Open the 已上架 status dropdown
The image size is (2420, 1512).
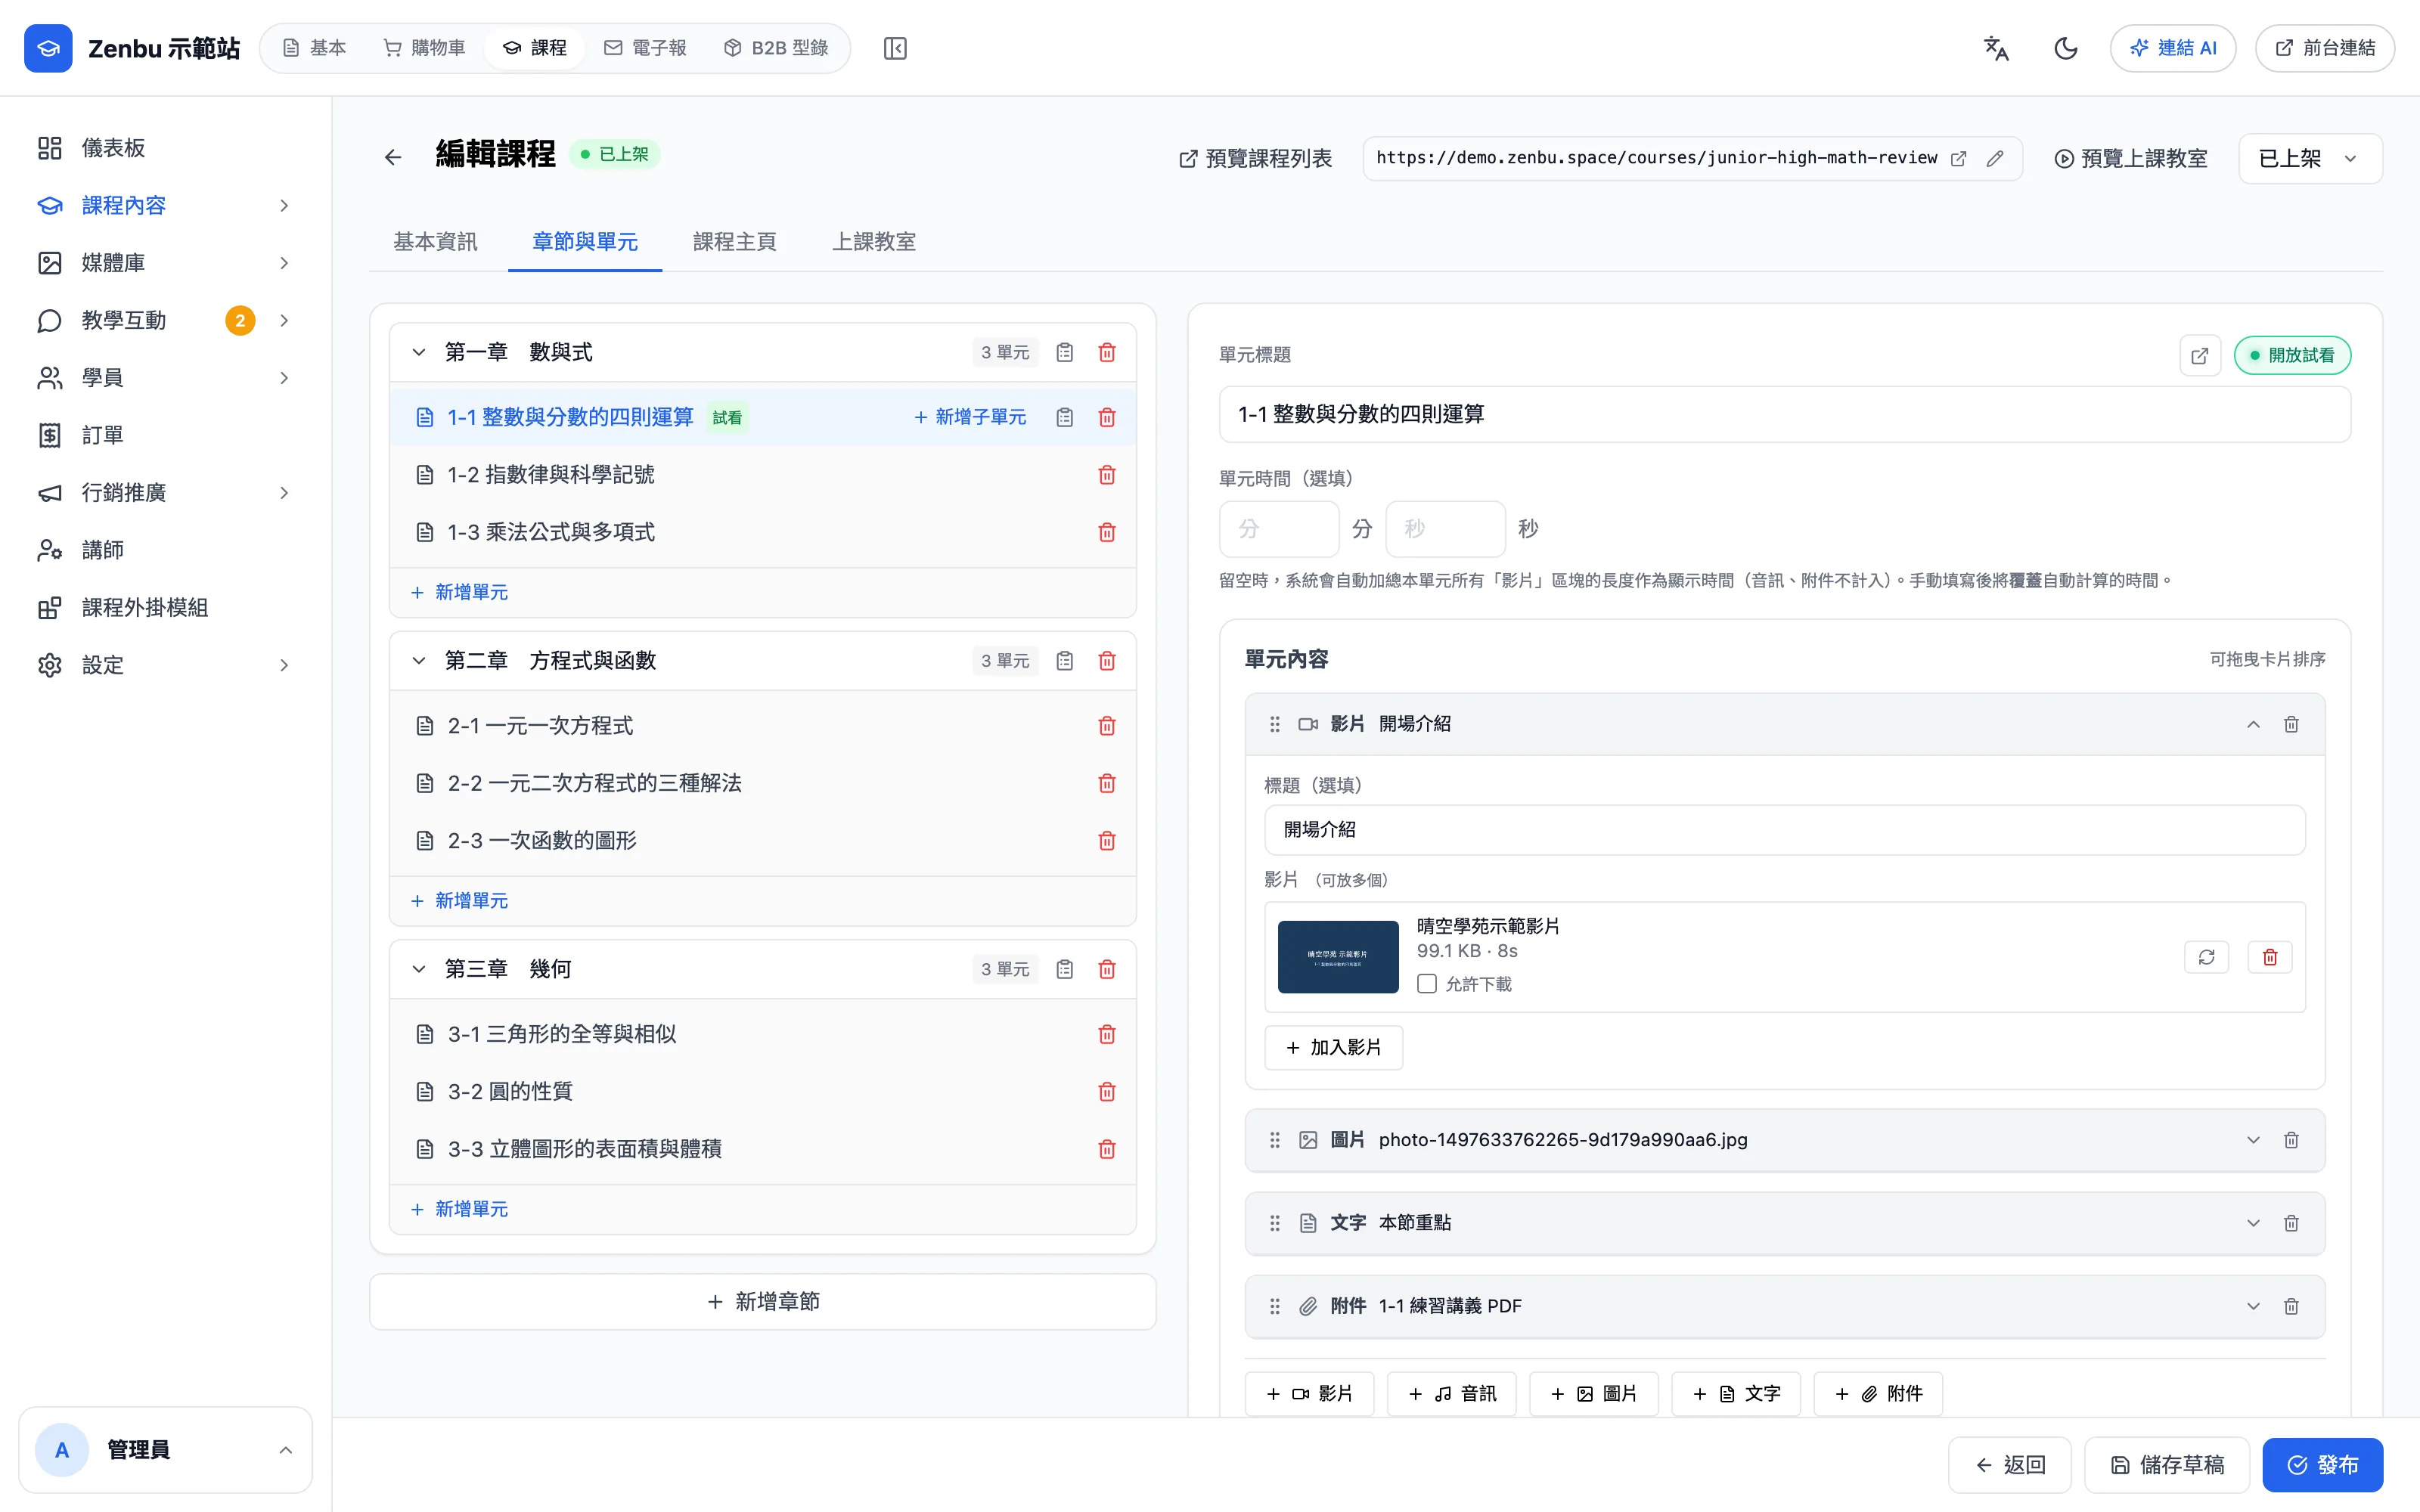[2310, 158]
